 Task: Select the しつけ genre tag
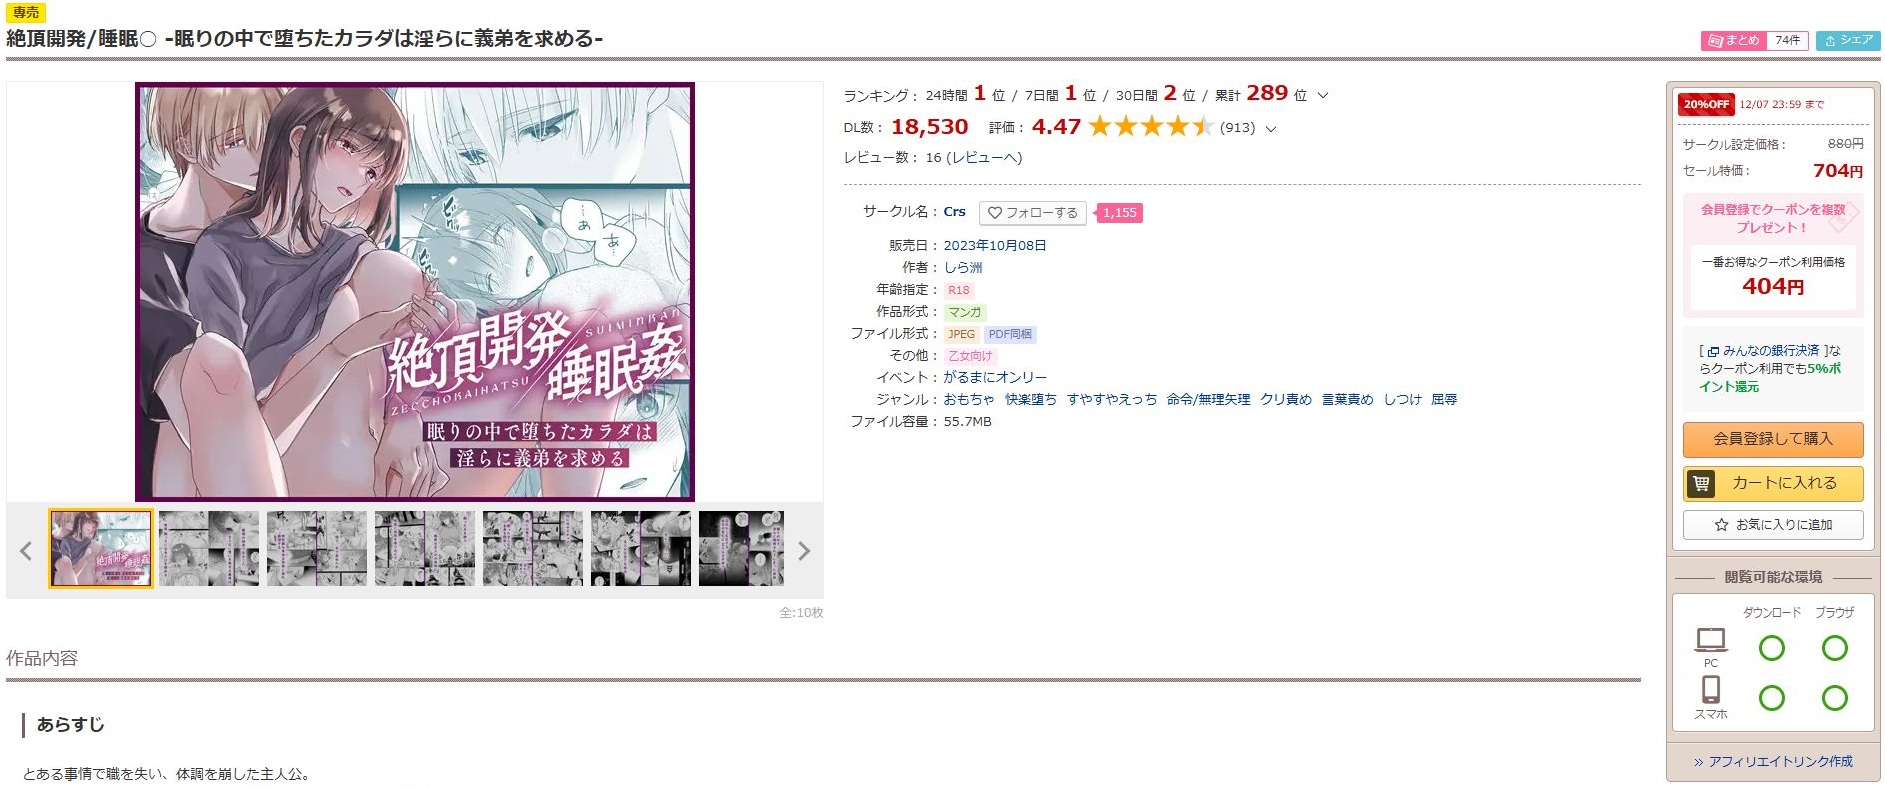[1402, 400]
